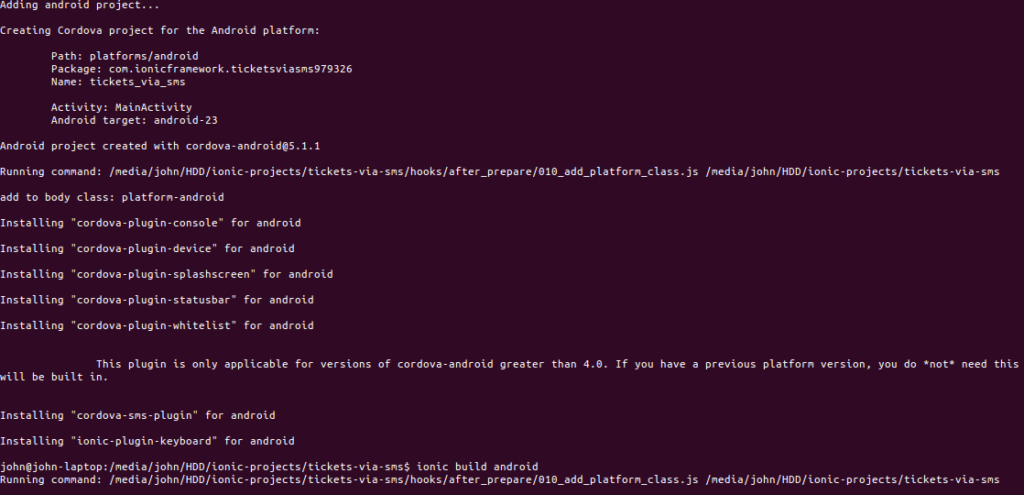Click the cordova-sms-plugin install line
The image size is (1024, 495).
point(138,415)
